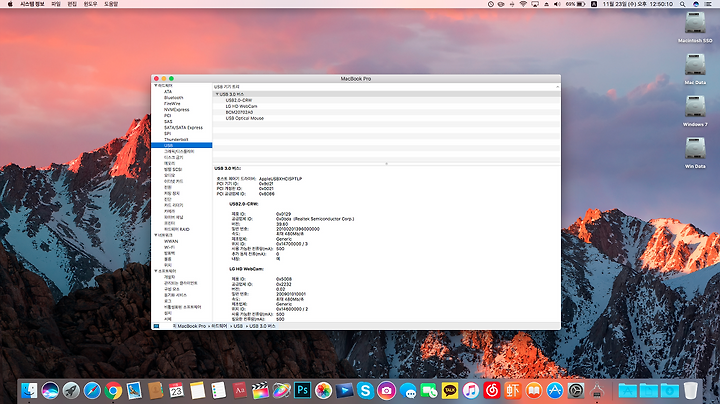Open Finder from the dock

(x=29, y=391)
